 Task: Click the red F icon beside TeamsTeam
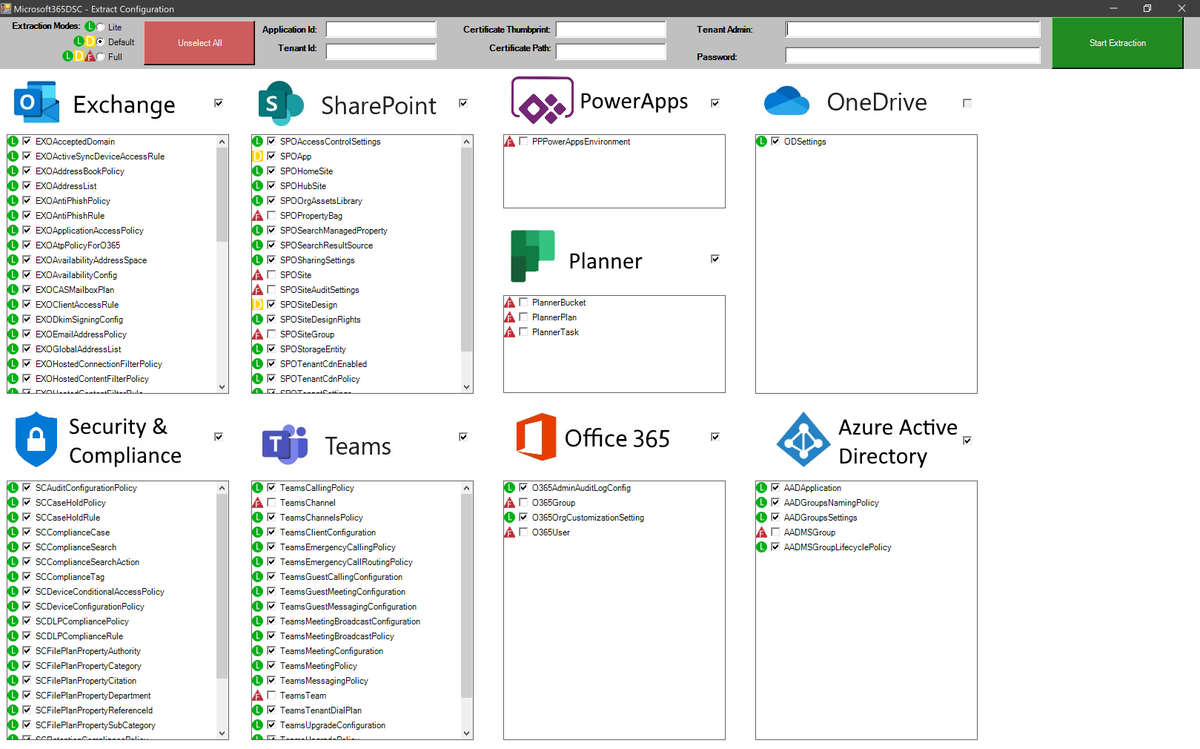coord(258,696)
